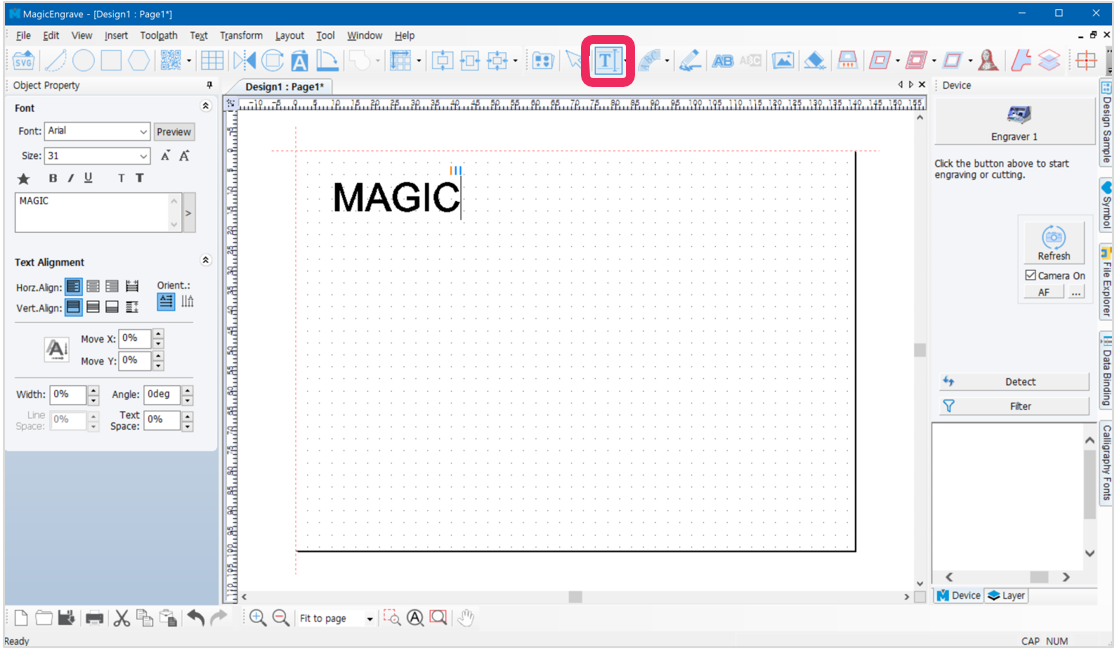Set vertical alignment to bottom
This screenshot has width=1115, height=651.
(112, 307)
